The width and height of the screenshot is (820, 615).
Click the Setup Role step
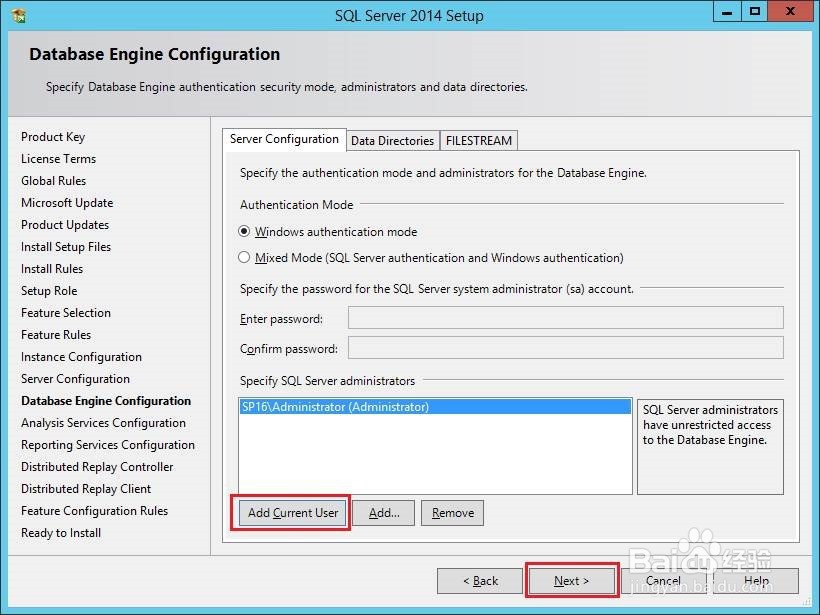tap(49, 291)
